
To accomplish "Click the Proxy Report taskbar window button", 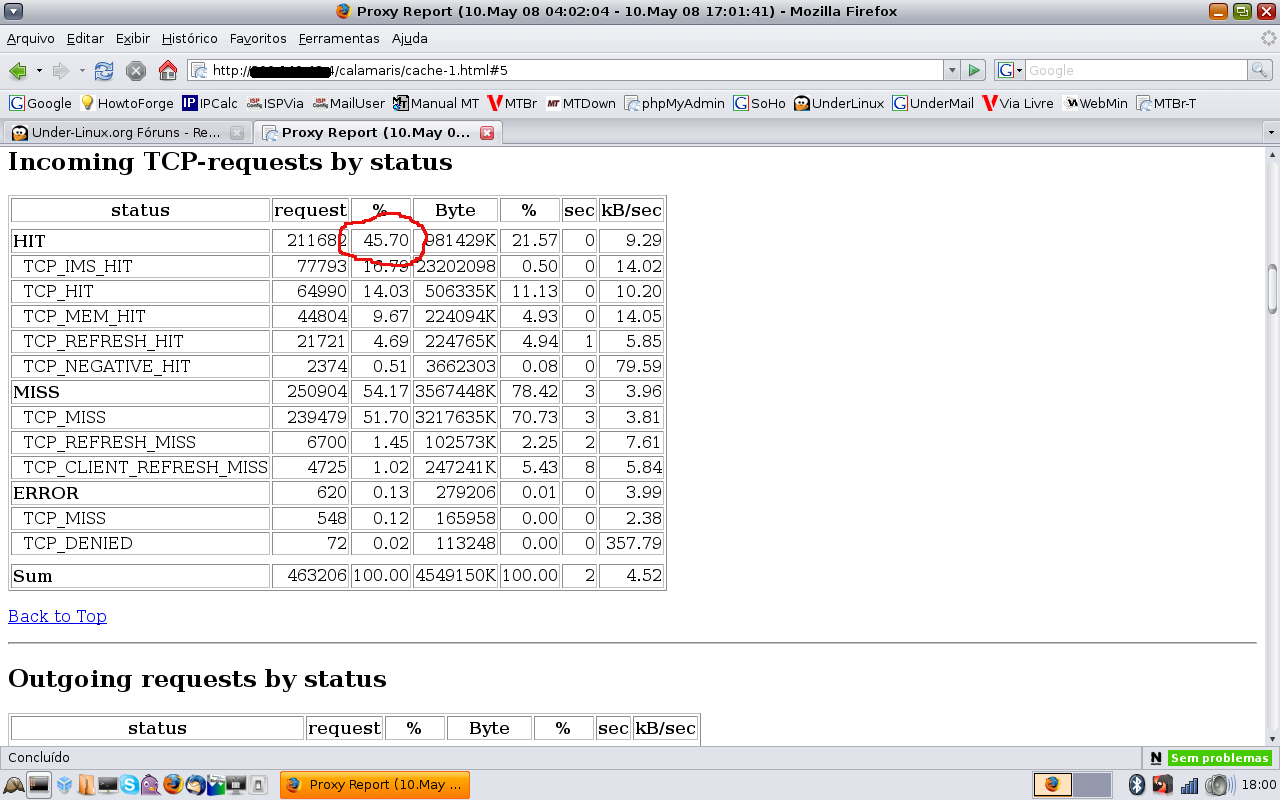I will pyautogui.click(x=375, y=785).
